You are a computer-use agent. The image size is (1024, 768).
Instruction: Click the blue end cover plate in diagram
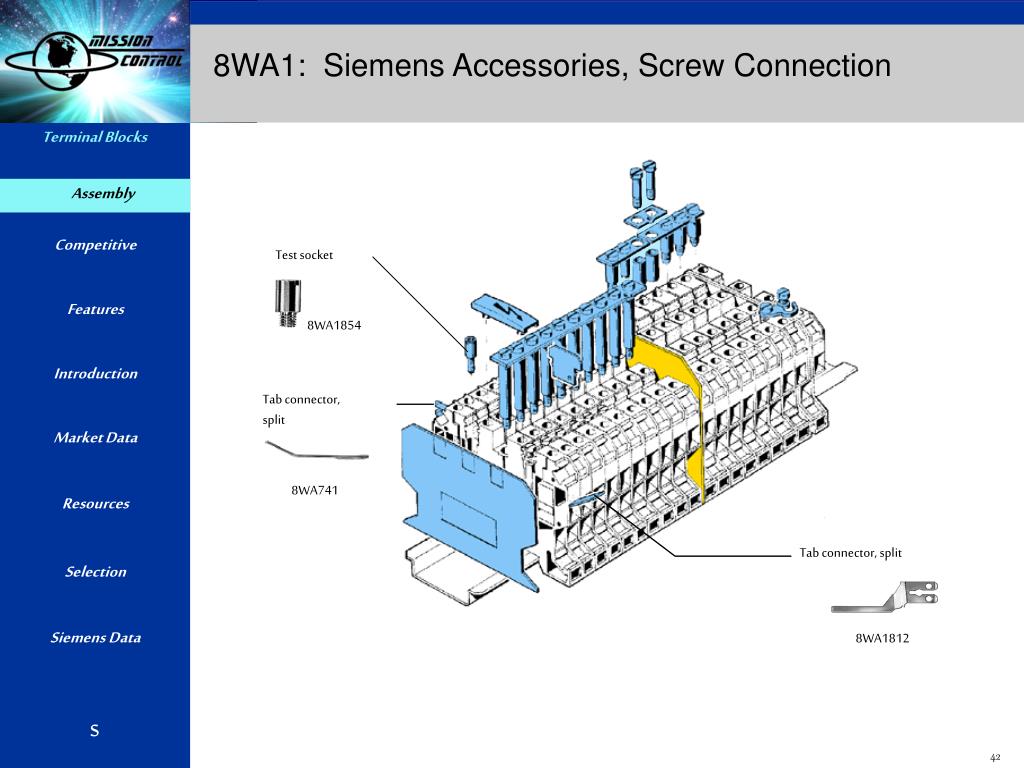tap(472, 506)
